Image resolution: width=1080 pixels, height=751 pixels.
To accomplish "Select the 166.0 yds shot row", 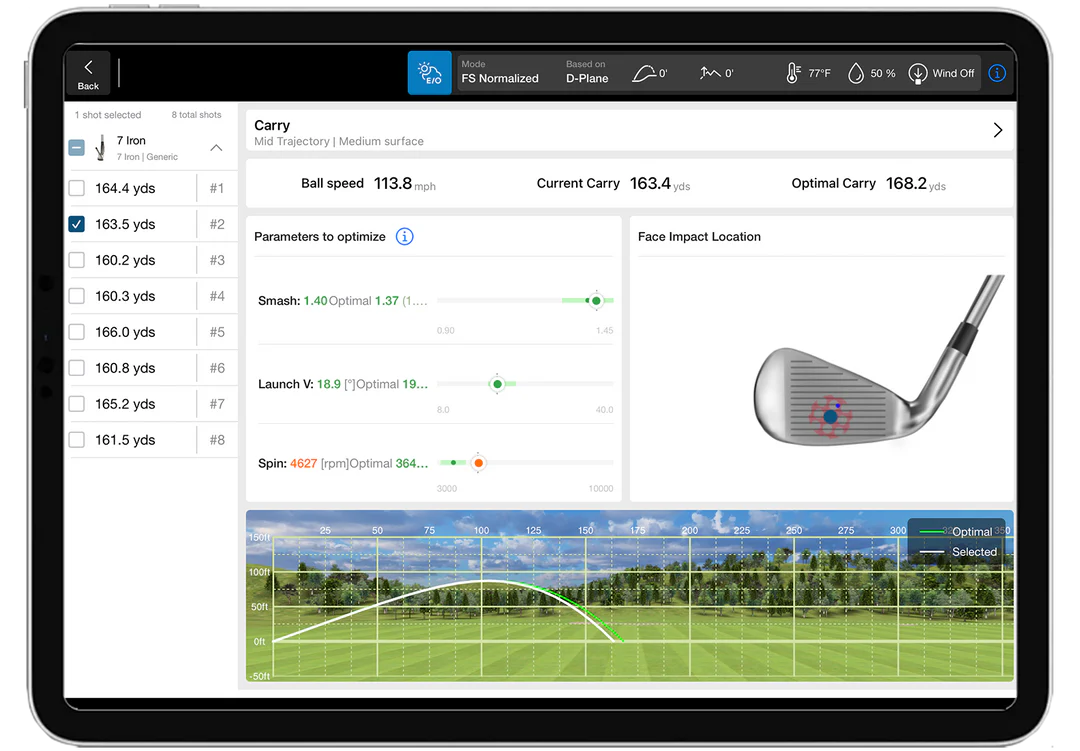I will (126, 332).
